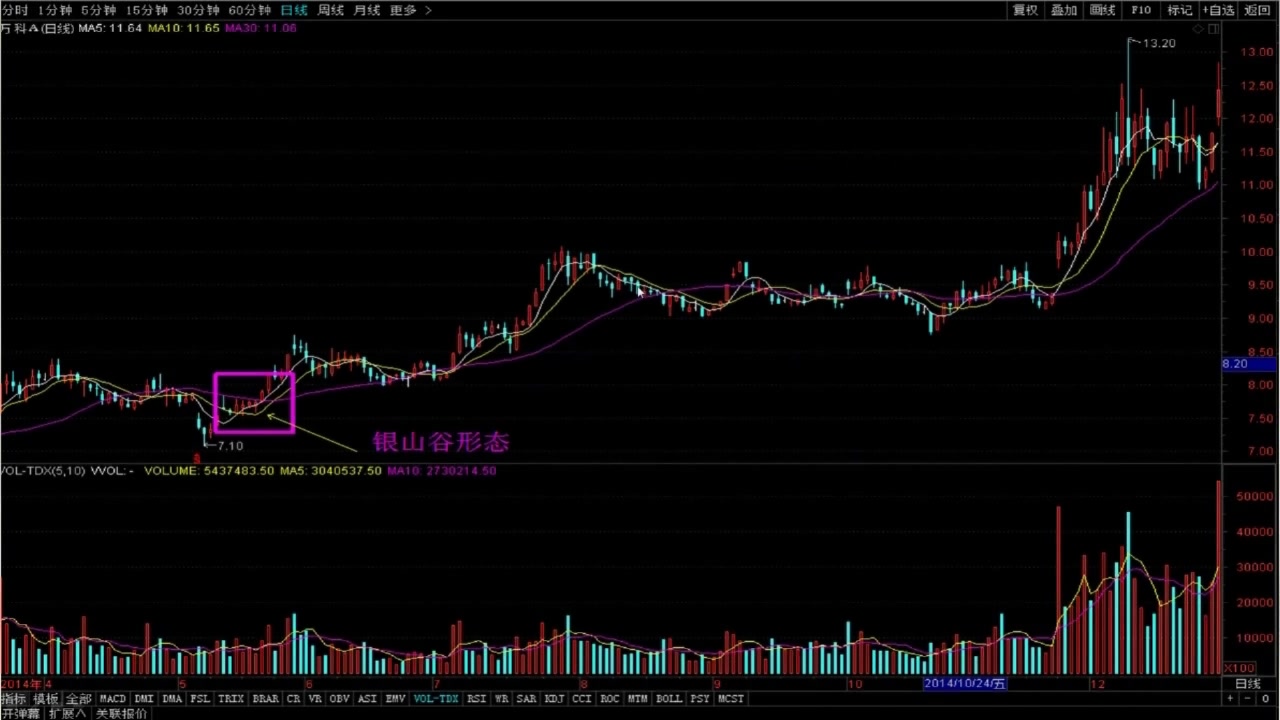
Task: Add stock via +自选 button
Action: [x=1219, y=10]
